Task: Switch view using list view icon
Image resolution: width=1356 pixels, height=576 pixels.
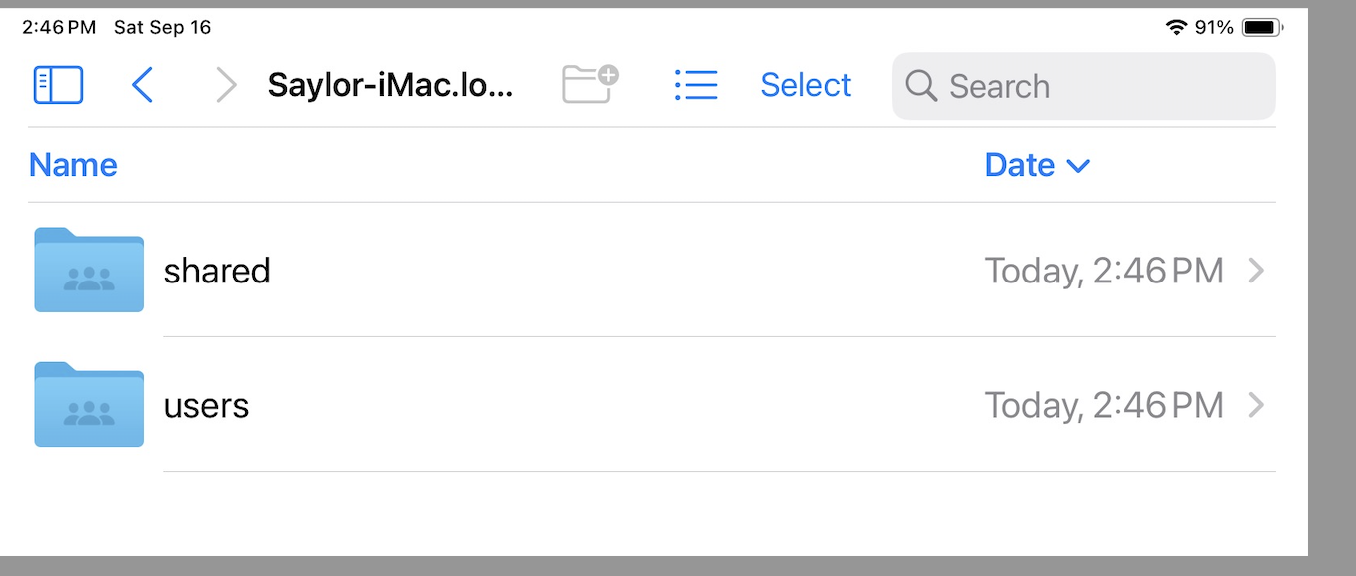Action: coord(696,85)
